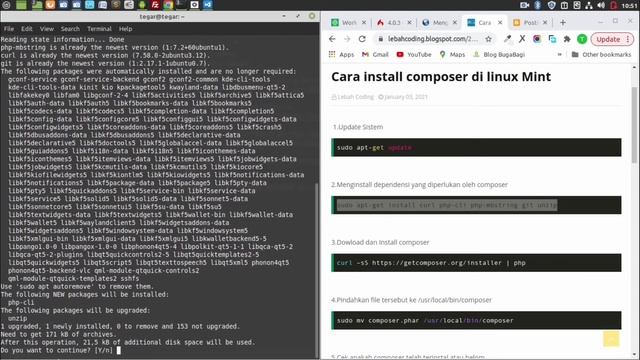Switch to the 'Work' Chrome tab
The width and height of the screenshot is (640, 360).
348,22
